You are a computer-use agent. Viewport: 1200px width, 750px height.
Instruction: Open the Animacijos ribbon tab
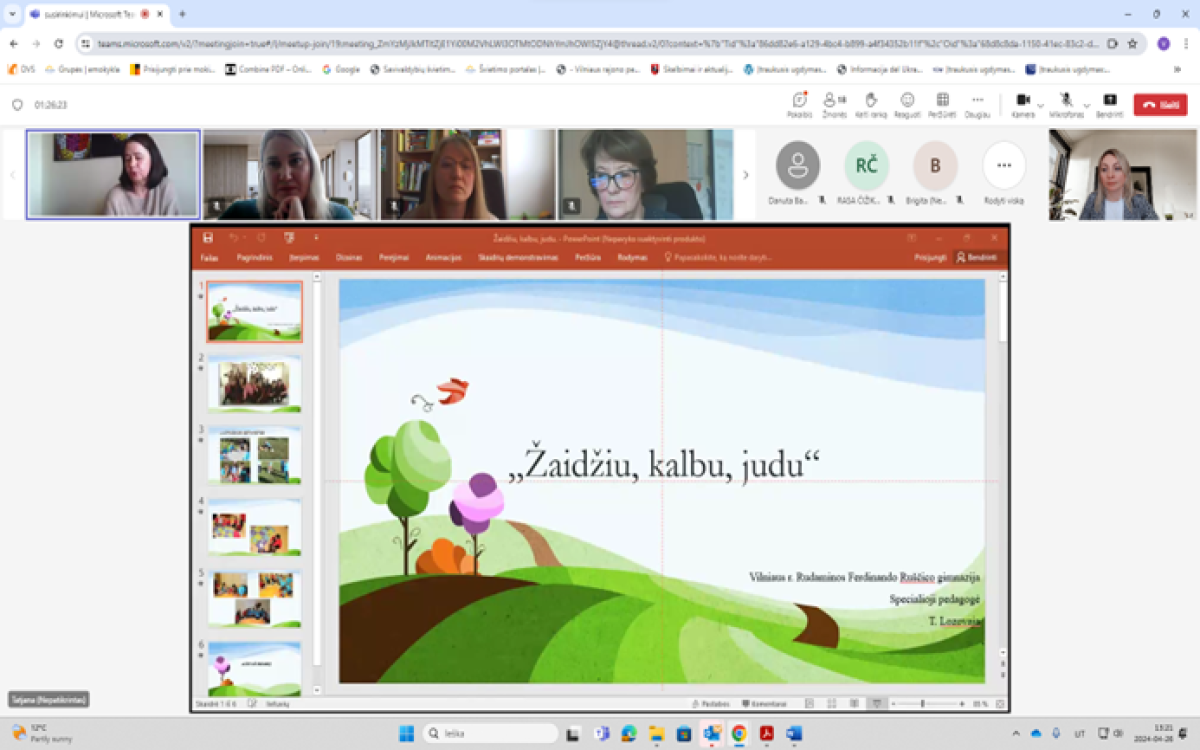pos(443,258)
